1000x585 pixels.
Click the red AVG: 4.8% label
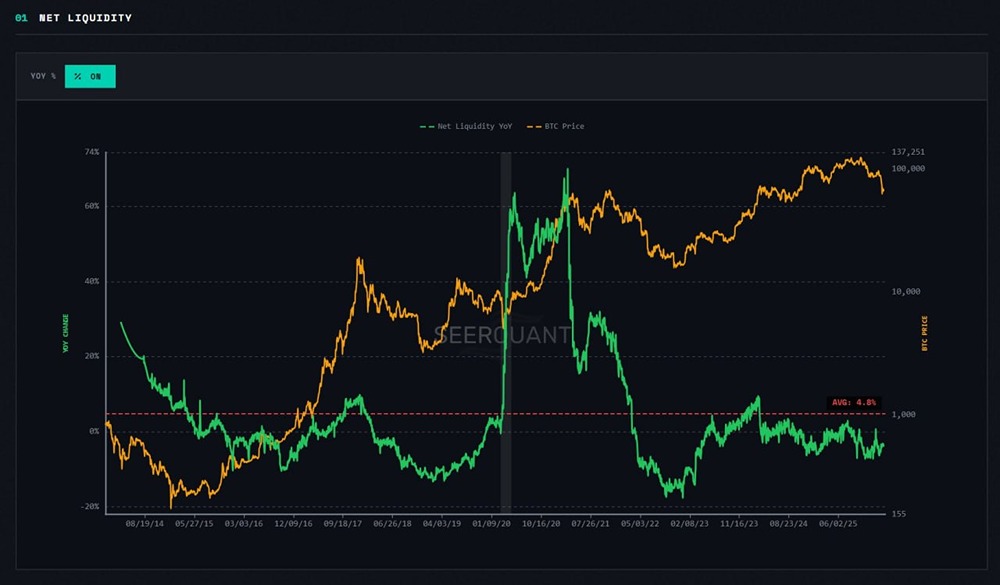tap(854, 402)
